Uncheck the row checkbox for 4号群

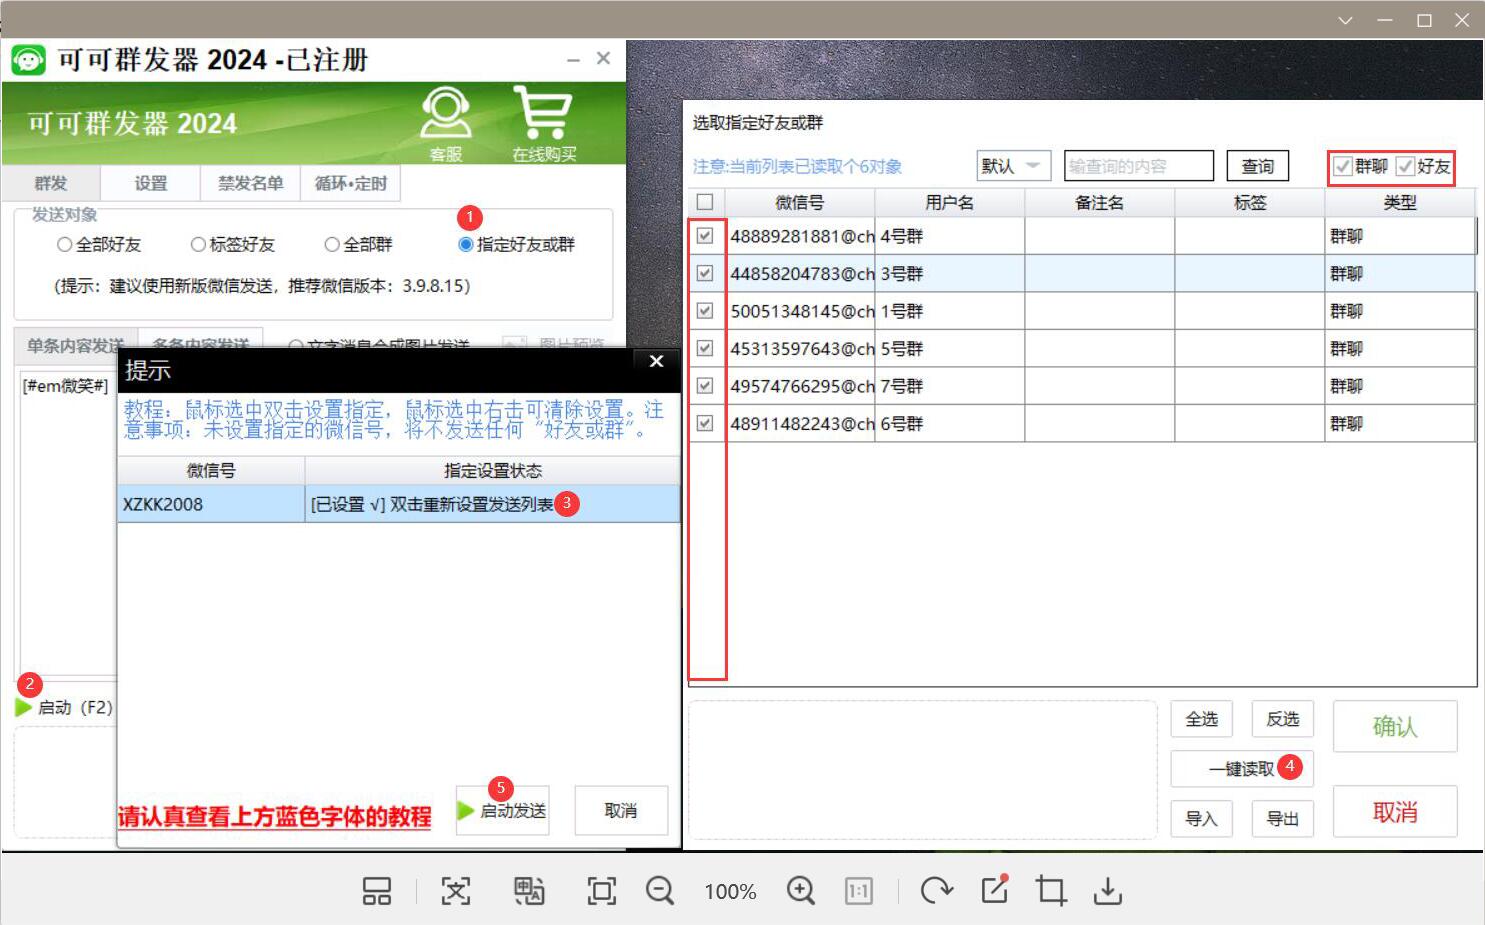(705, 236)
